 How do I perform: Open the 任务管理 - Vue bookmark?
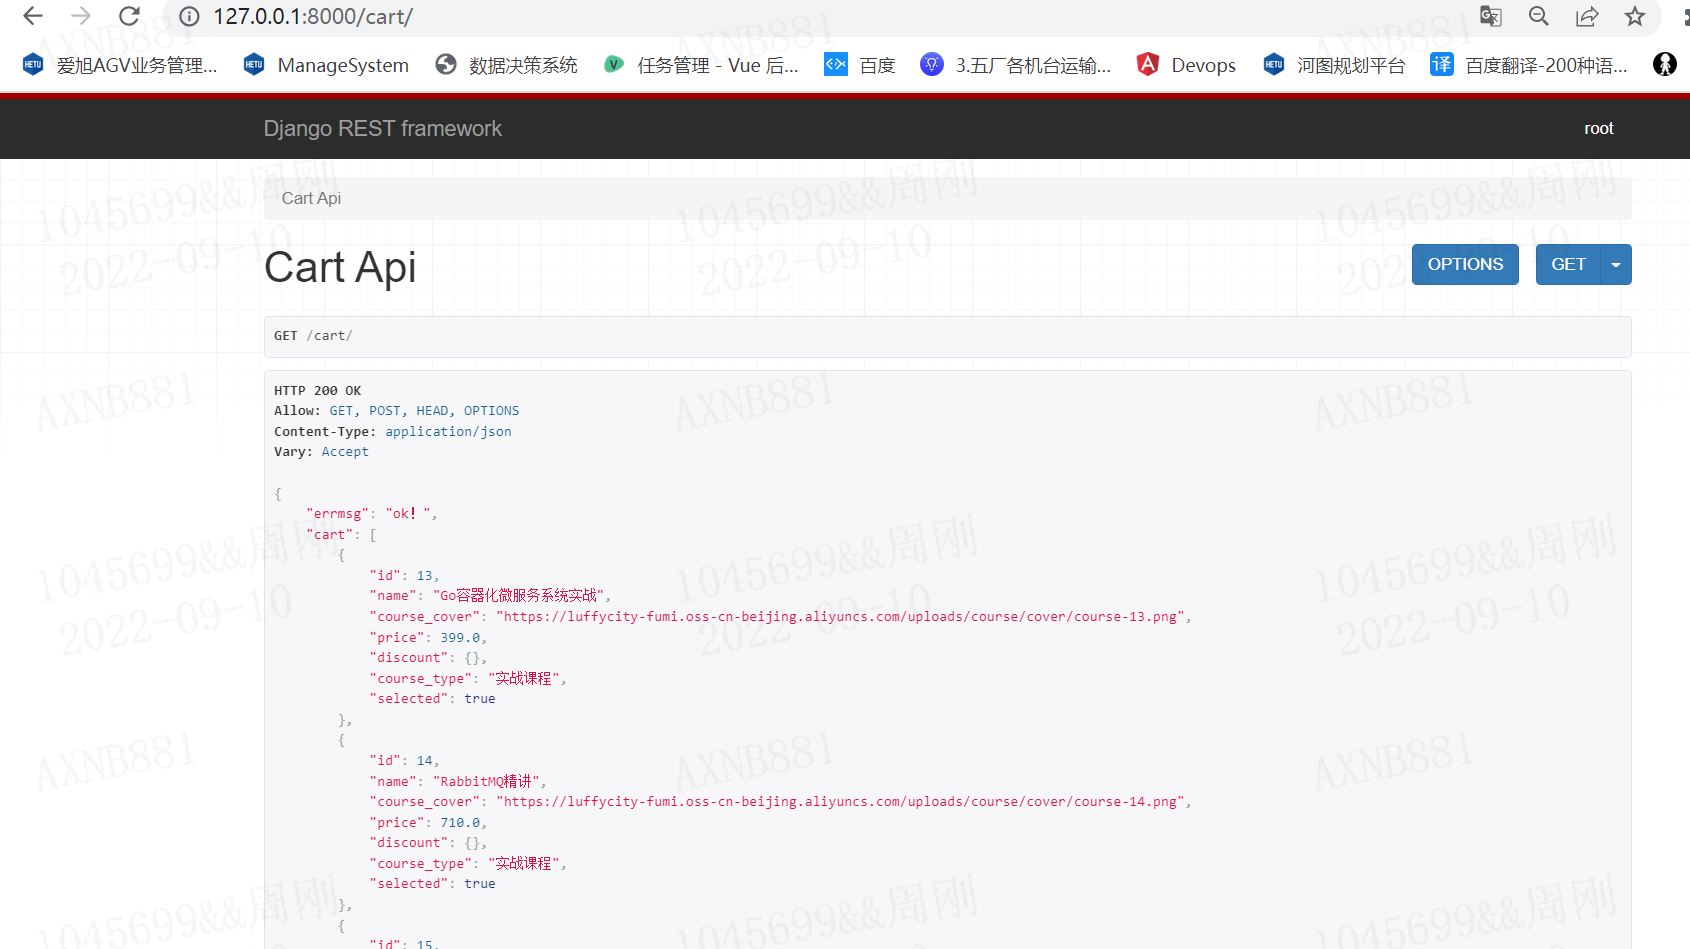[701, 65]
